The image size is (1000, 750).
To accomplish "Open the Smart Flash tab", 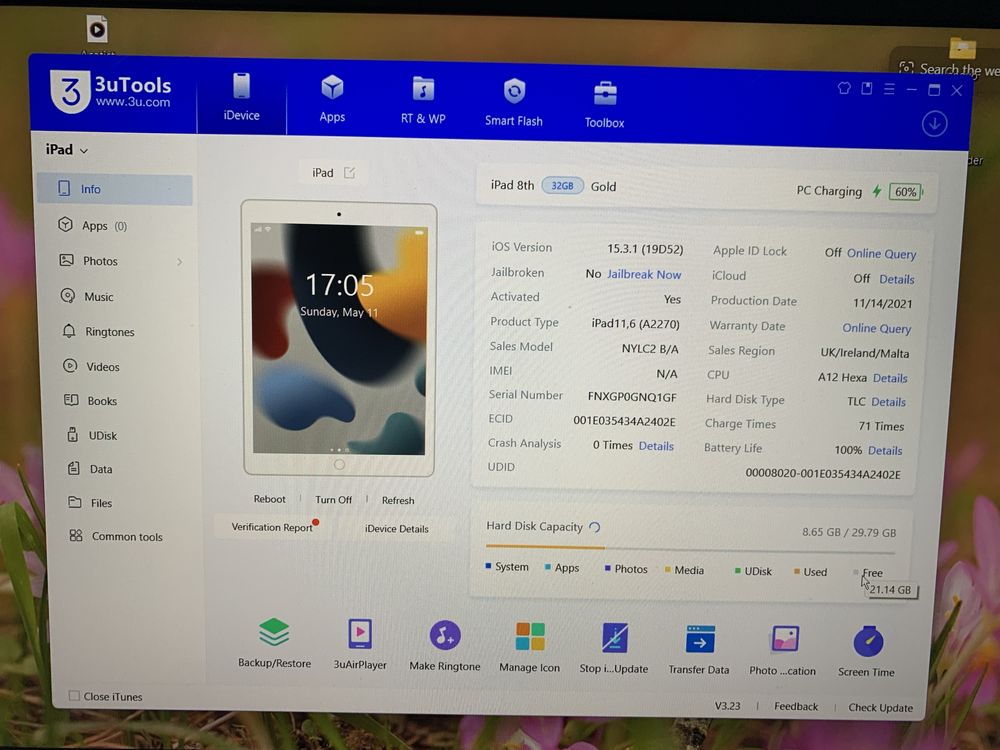I will point(513,103).
